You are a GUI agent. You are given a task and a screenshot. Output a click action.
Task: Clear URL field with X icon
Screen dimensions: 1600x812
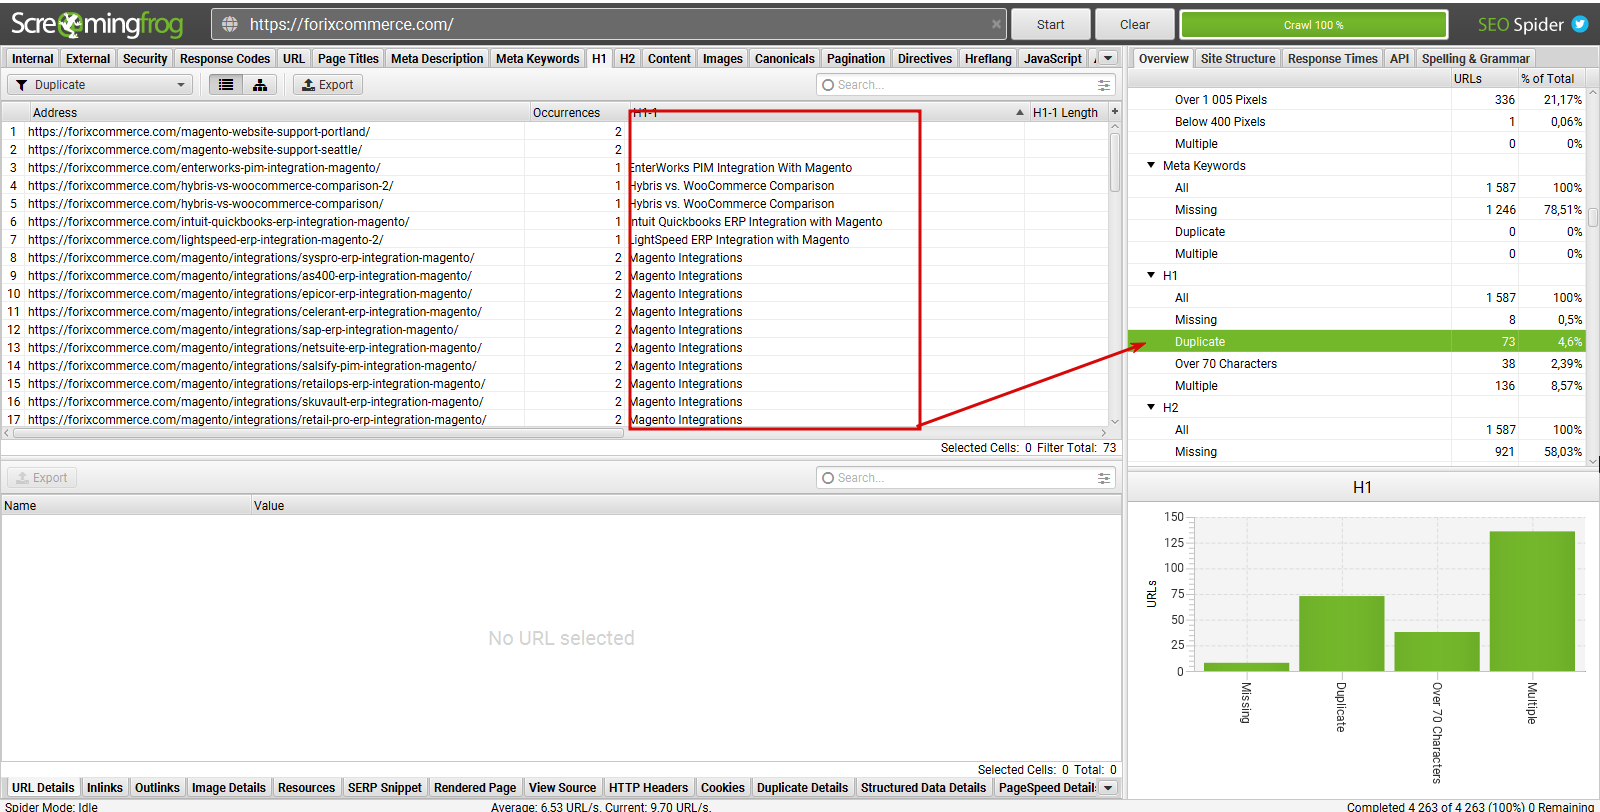[996, 24]
